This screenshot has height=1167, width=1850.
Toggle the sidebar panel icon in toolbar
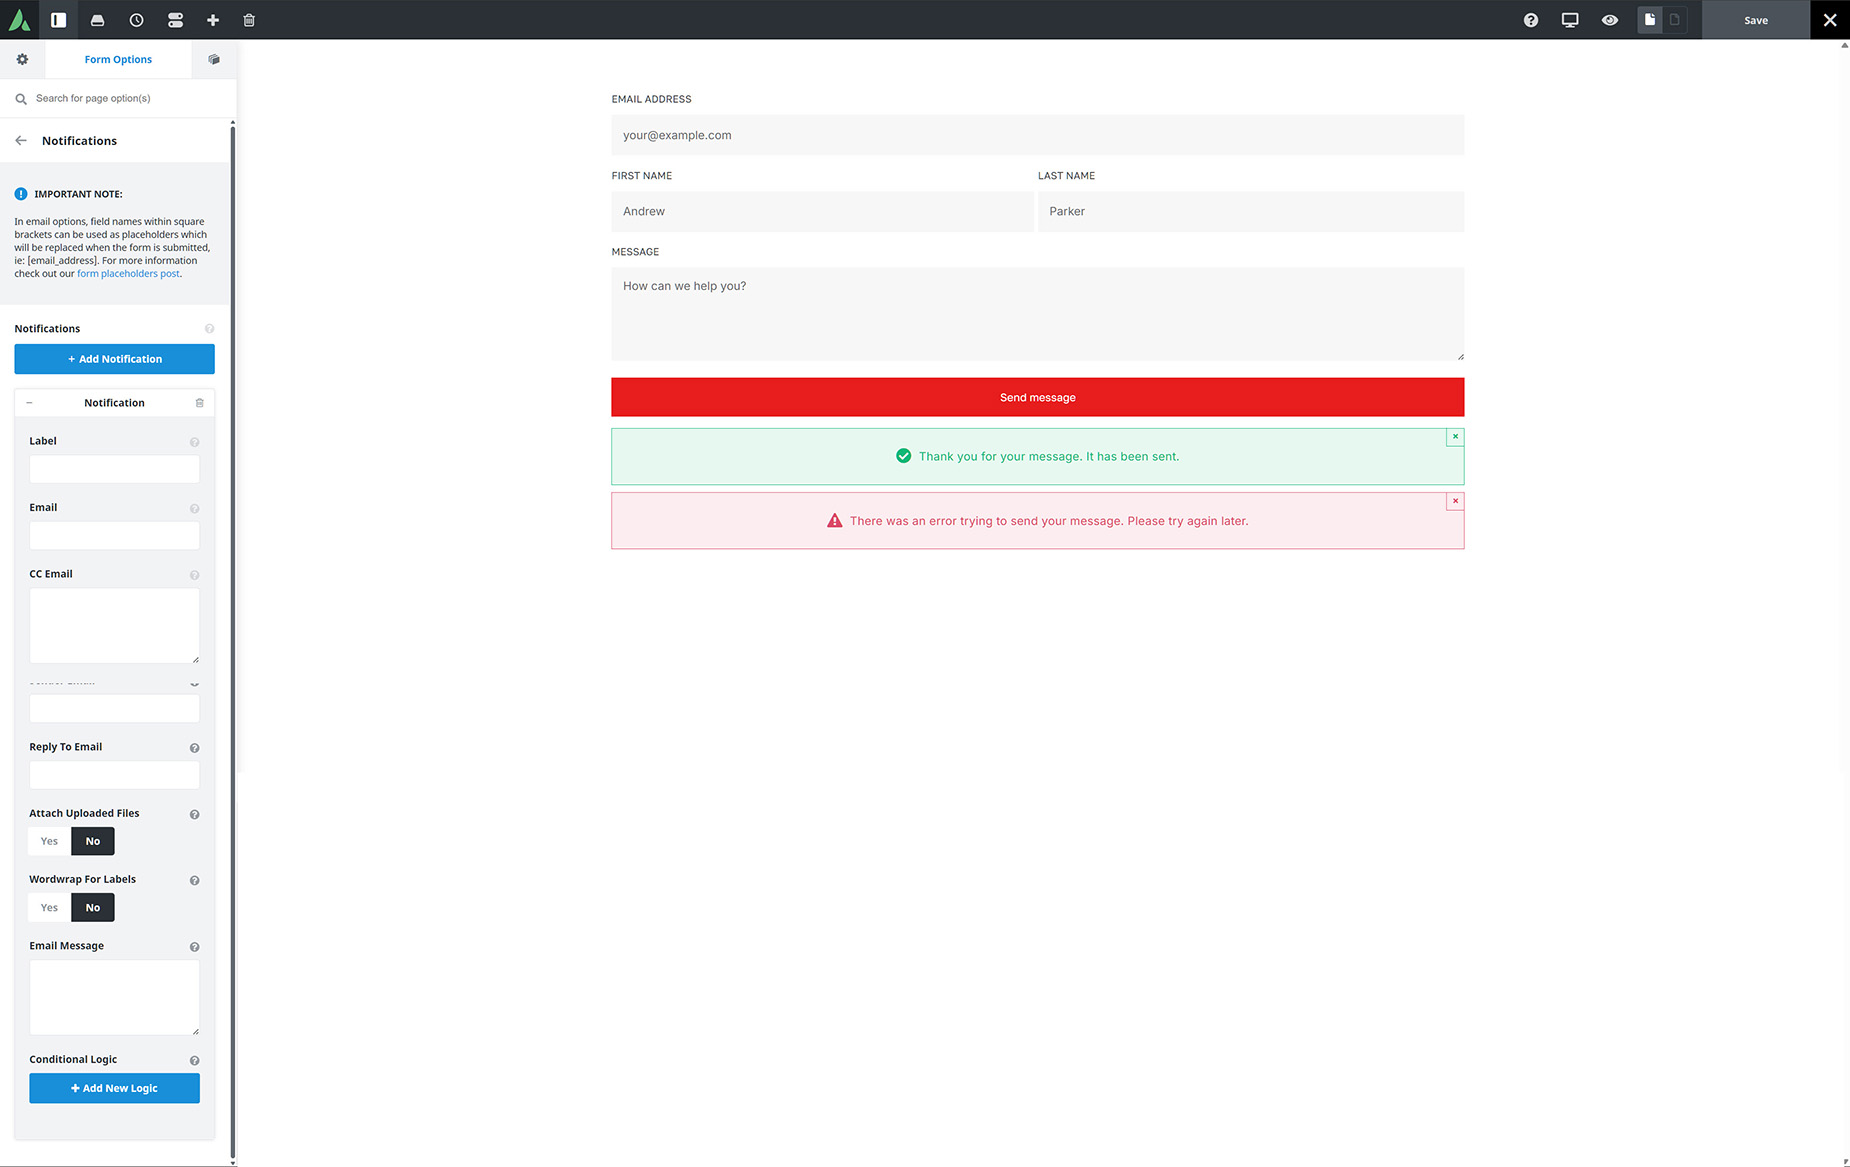59,20
